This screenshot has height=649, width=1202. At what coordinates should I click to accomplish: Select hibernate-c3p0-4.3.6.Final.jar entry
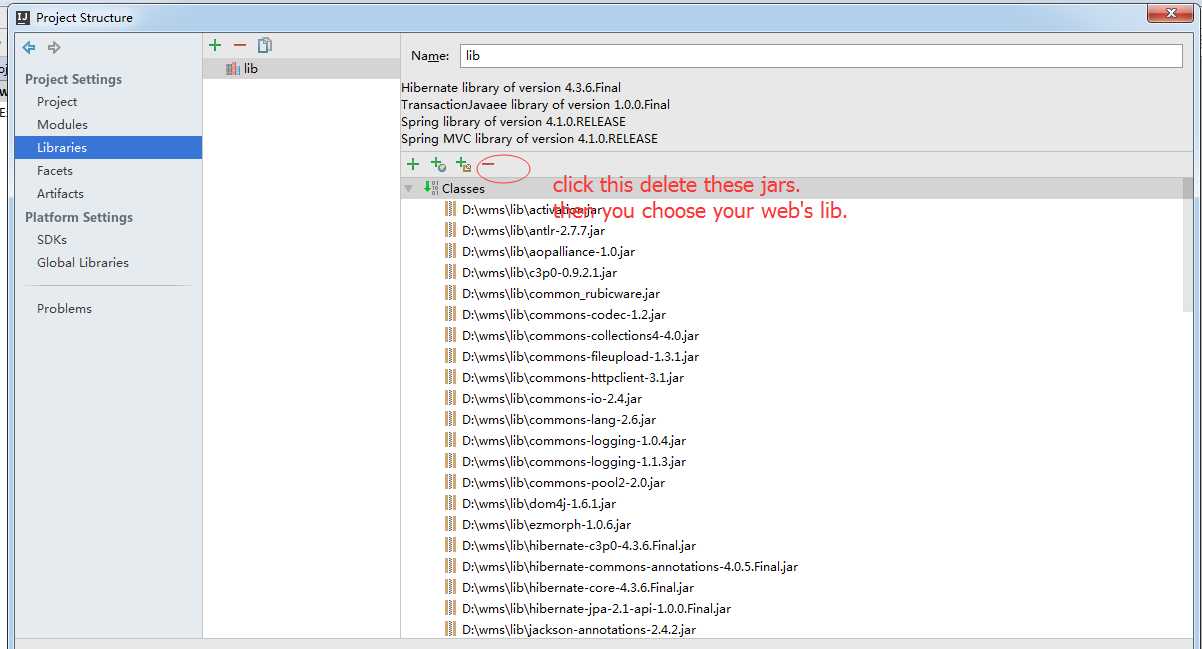[x=579, y=545]
